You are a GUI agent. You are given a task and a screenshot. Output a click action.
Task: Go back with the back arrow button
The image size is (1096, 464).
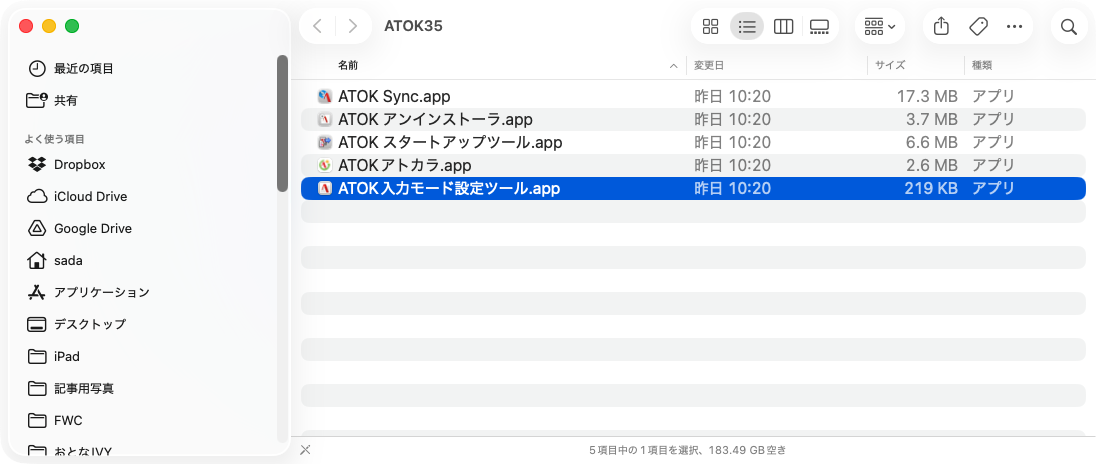point(318,27)
